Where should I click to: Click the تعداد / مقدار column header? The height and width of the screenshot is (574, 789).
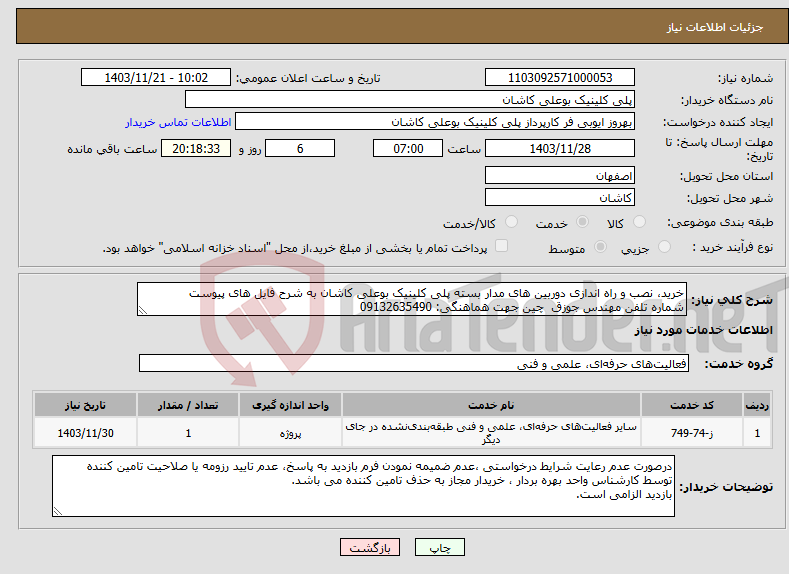point(188,405)
